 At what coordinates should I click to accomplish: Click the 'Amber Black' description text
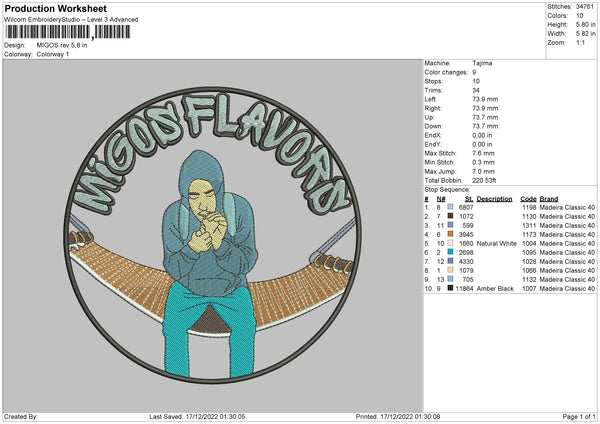(495, 289)
